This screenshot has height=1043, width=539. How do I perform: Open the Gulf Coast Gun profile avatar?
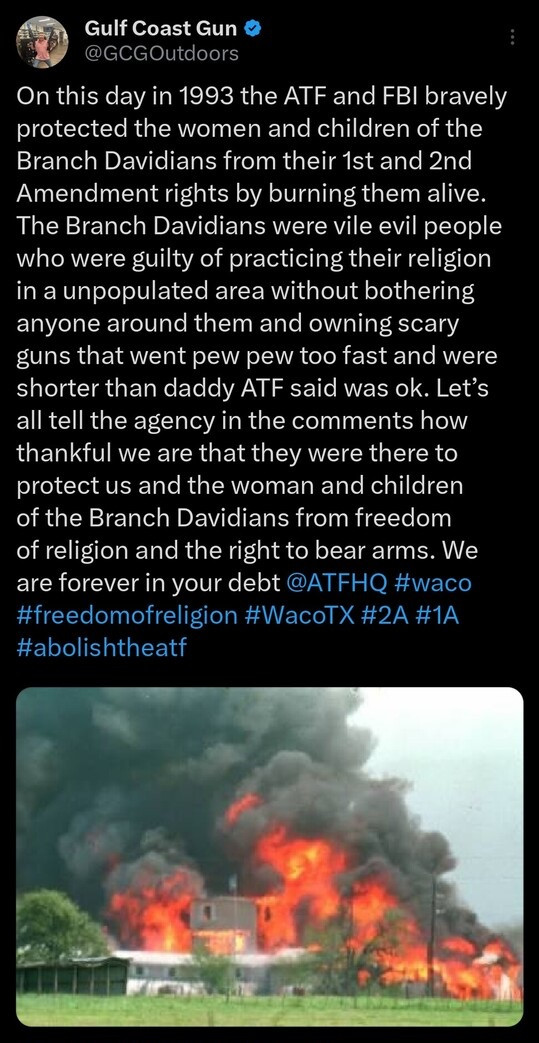point(42,42)
